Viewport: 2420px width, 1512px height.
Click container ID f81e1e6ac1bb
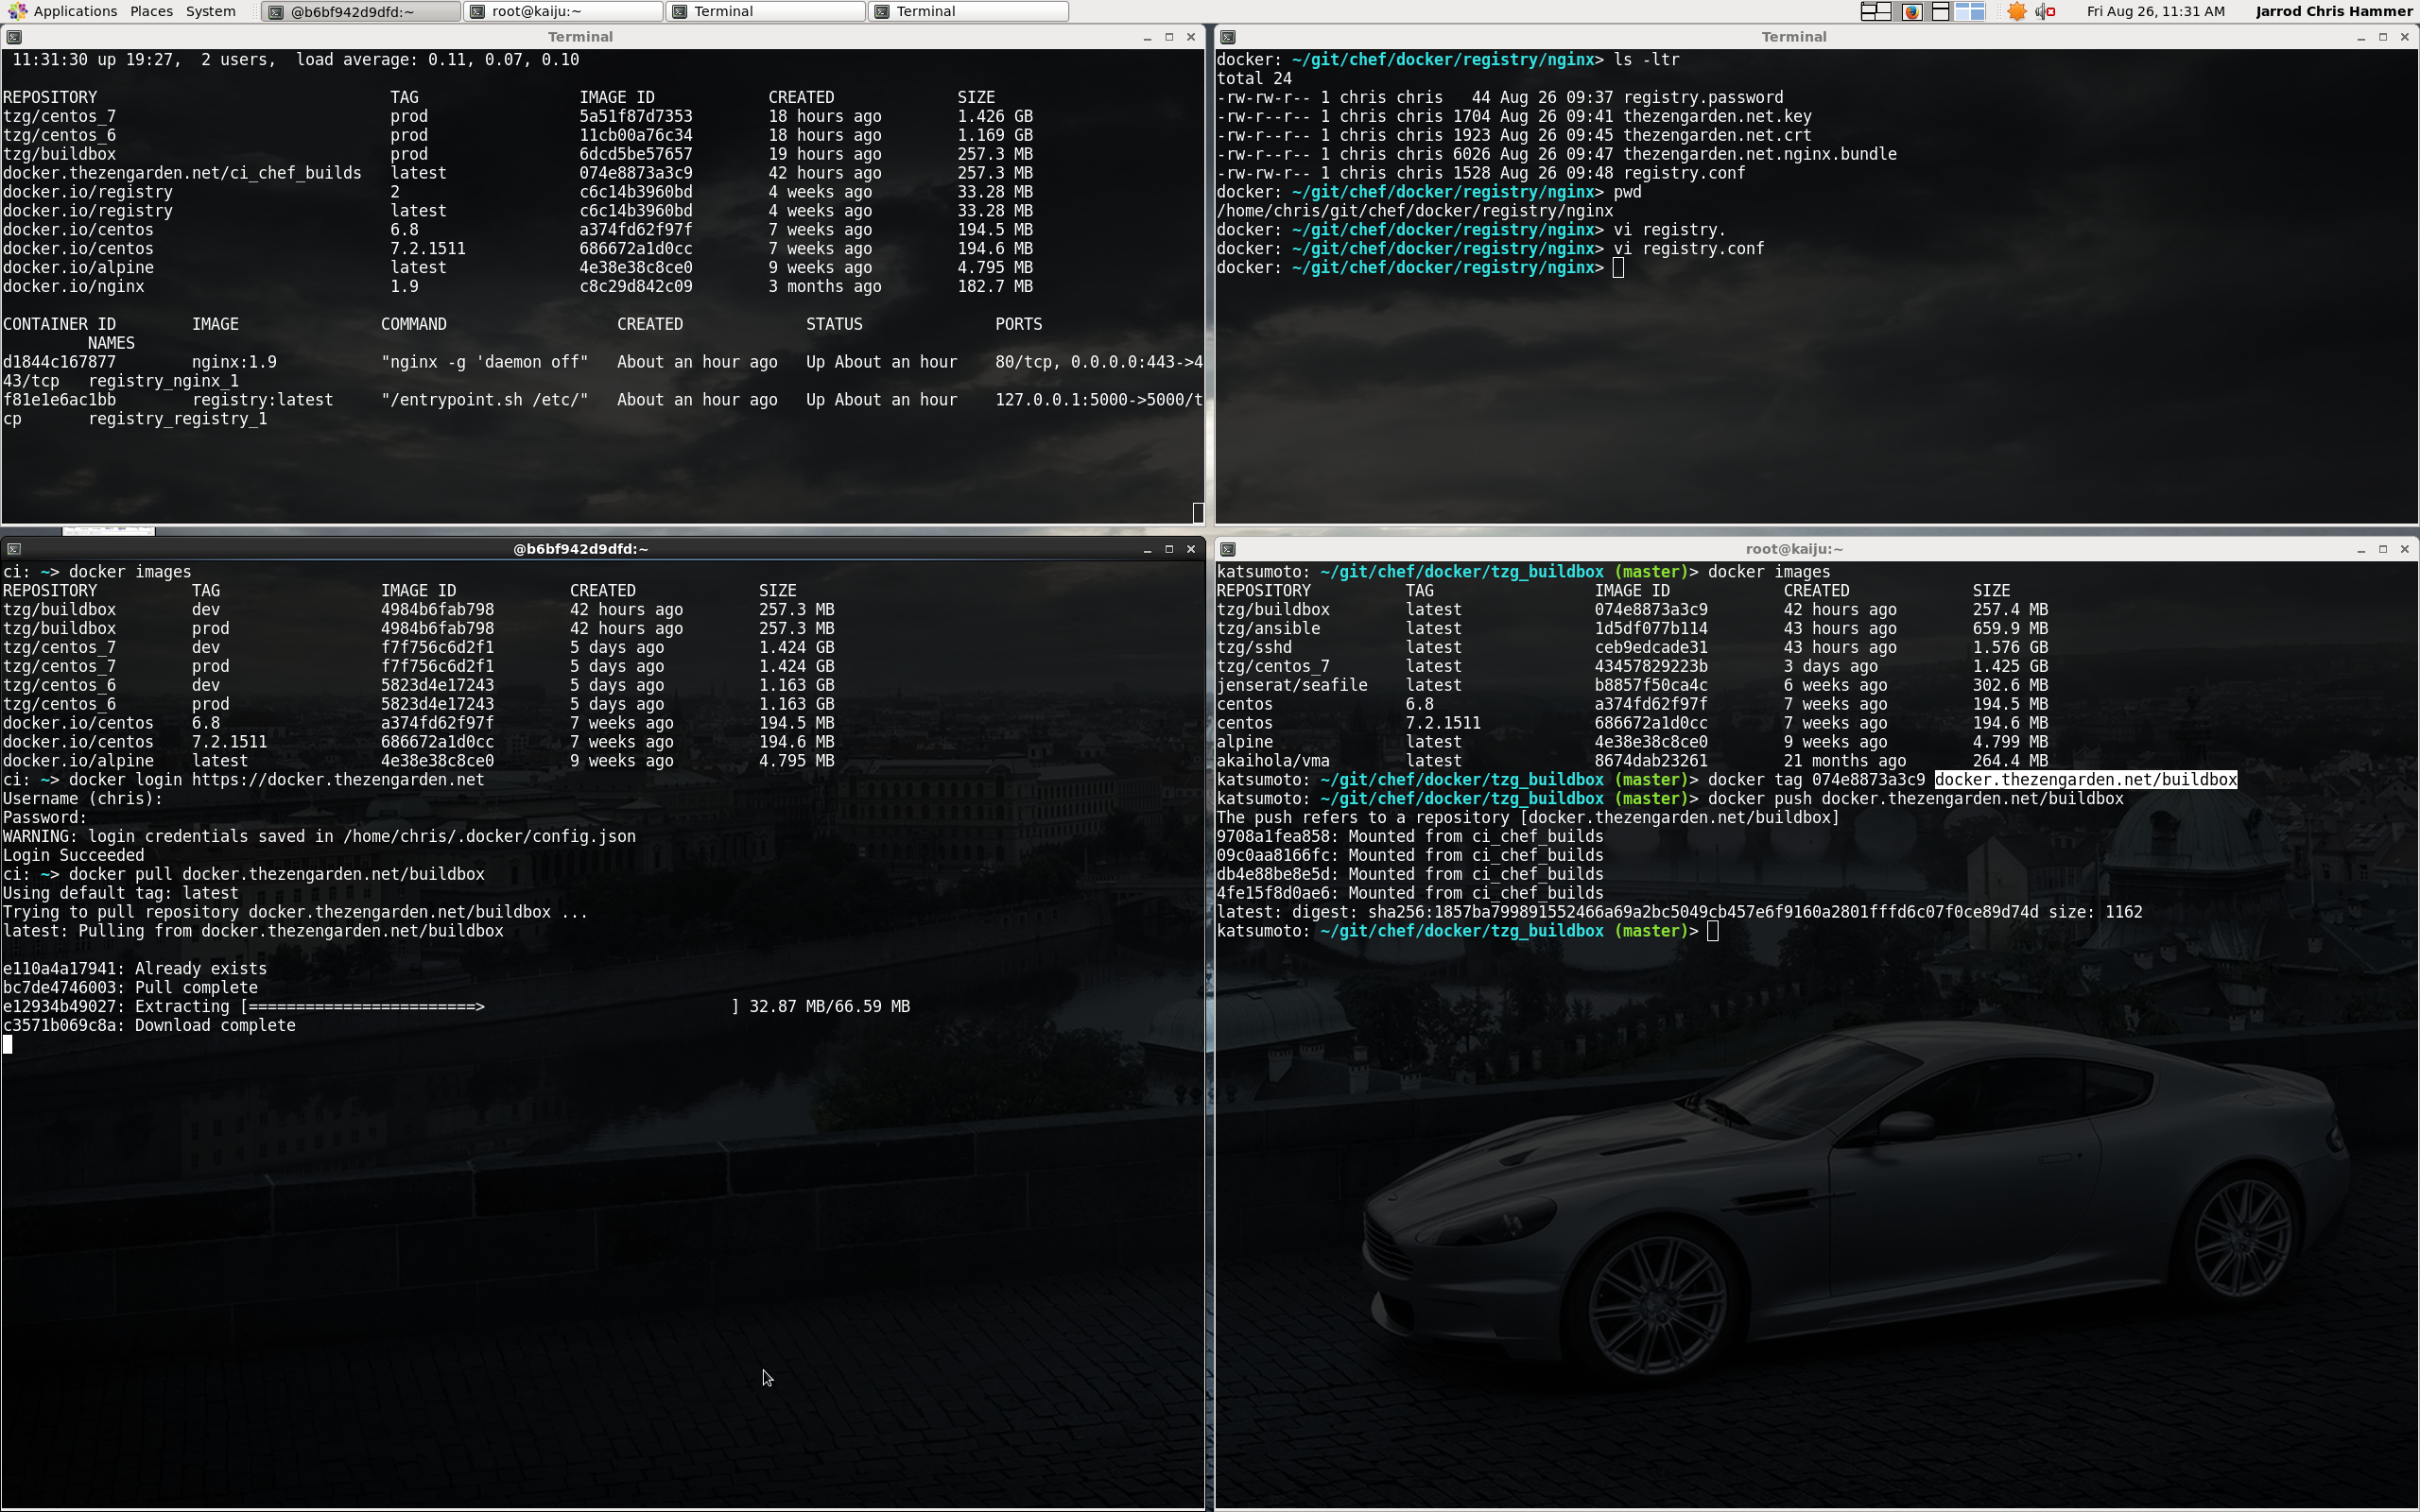(x=59, y=401)
